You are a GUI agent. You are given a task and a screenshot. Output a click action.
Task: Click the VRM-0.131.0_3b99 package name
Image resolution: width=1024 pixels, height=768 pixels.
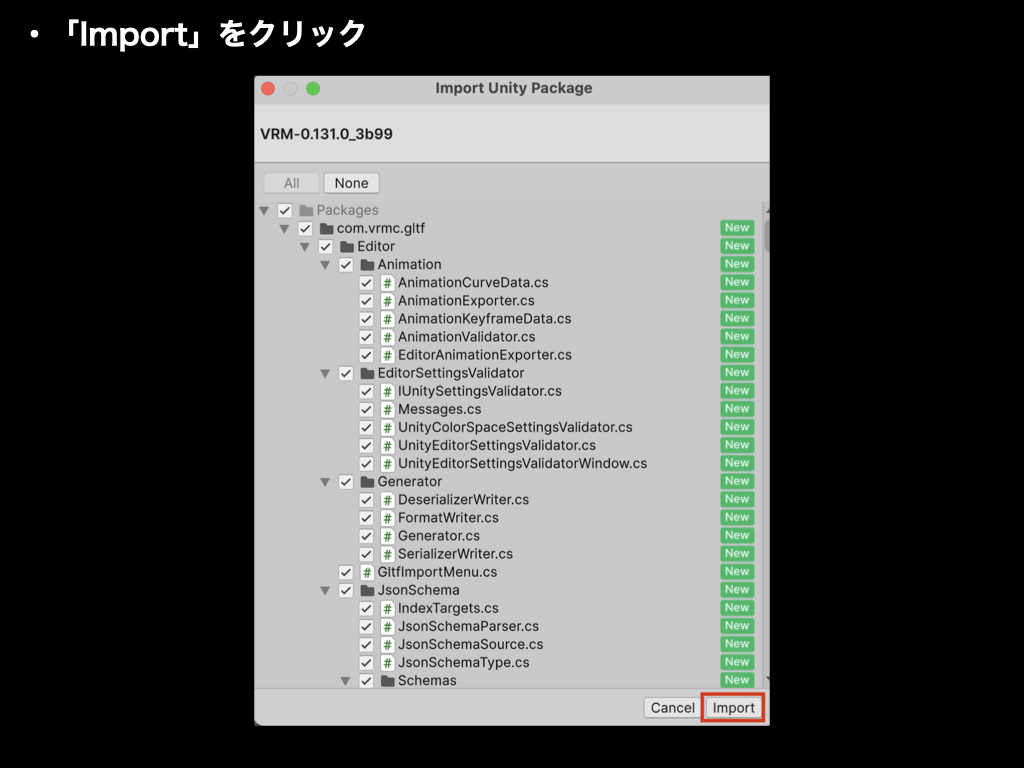tap(326, 134)
